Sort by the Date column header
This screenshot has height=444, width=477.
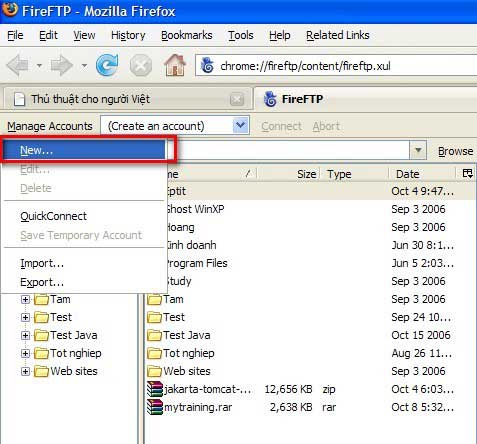pyautogui.click(x=423, y=174)
